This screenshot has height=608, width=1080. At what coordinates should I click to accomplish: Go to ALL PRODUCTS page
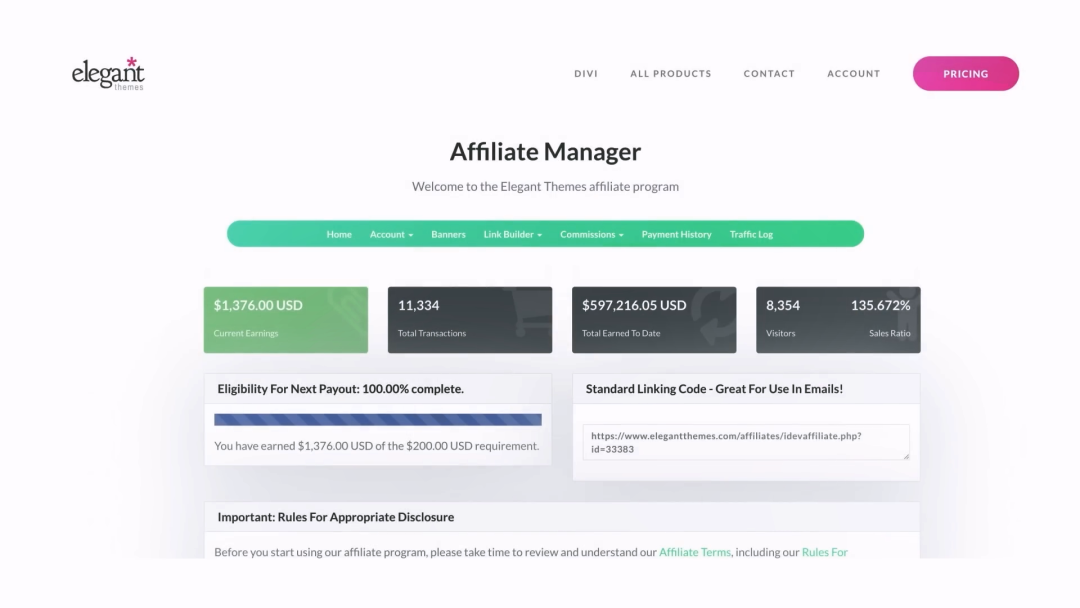tap(671, 74)
